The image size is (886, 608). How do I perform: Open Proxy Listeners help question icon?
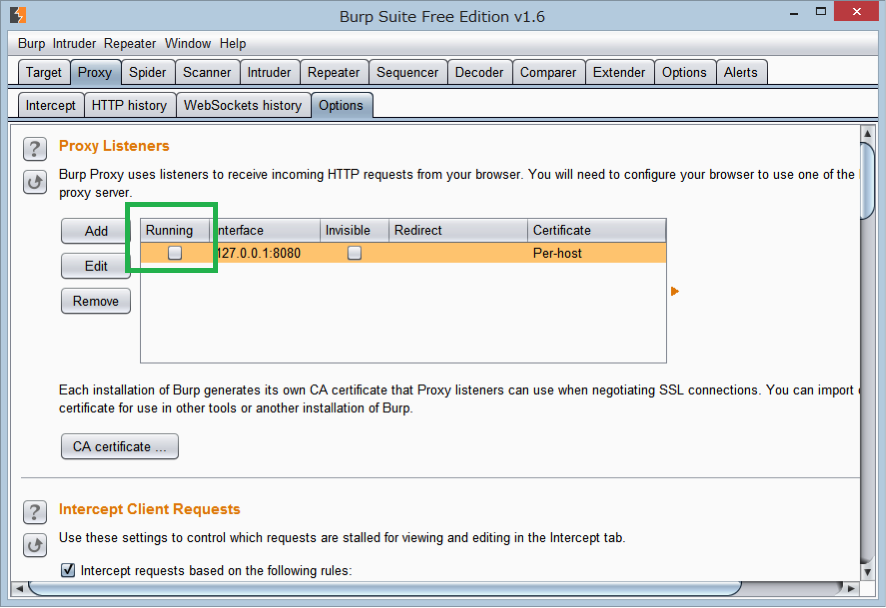[x=34, y=149]
